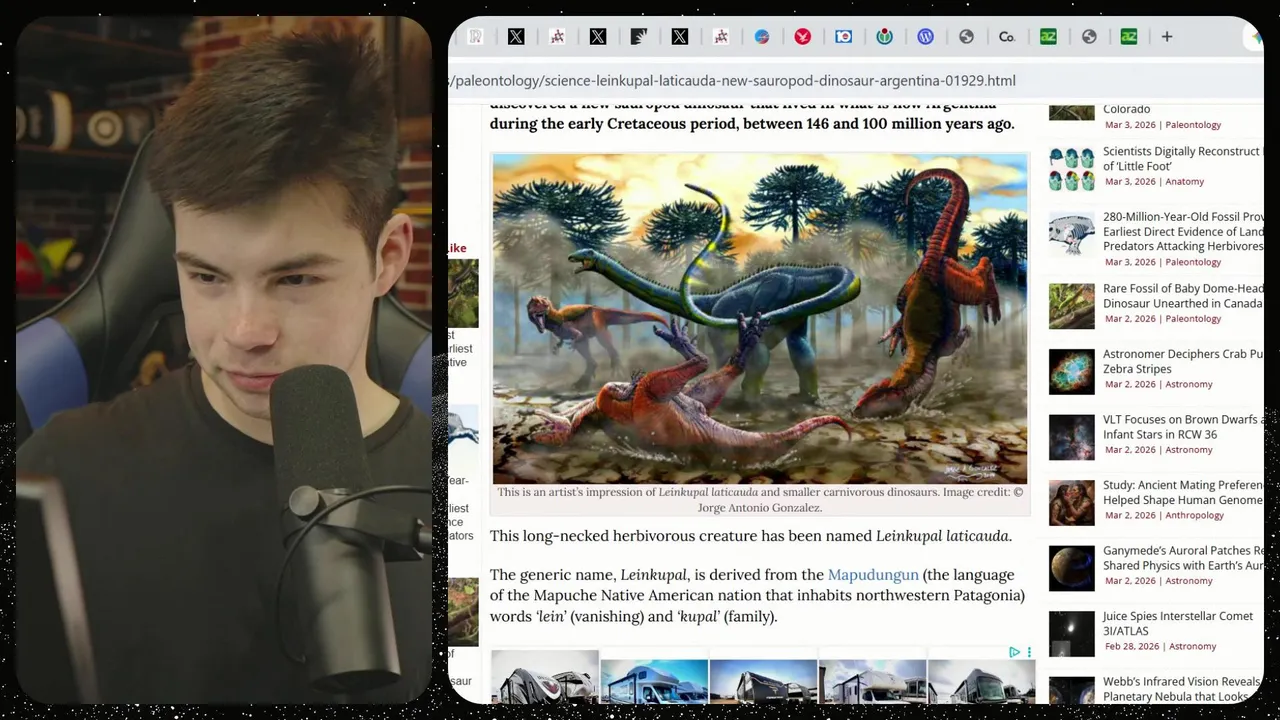
Task: Select the tab with the R favicon
Action: (x=475, y=37)
